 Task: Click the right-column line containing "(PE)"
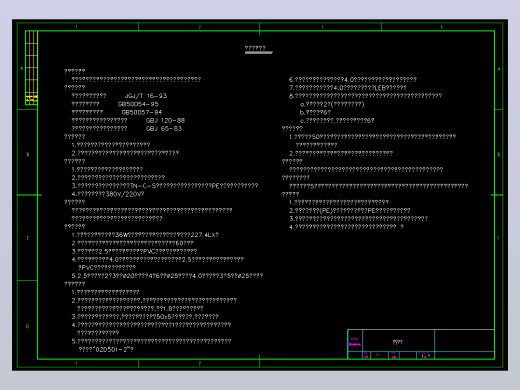[349, 210]
